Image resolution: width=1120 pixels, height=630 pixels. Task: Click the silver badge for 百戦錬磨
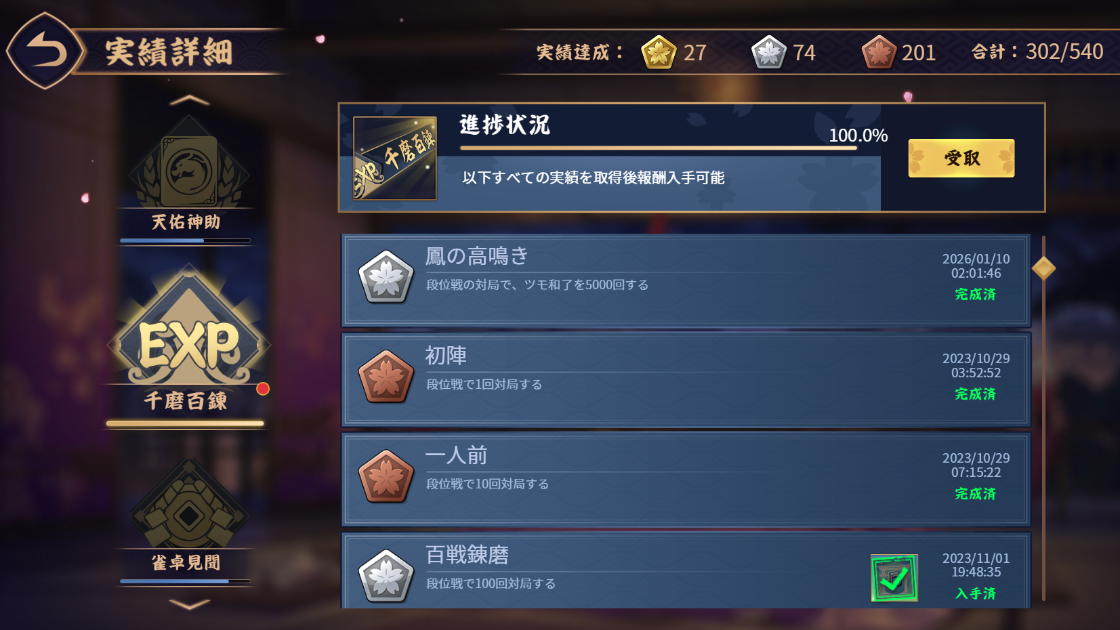tap(386, 576)
